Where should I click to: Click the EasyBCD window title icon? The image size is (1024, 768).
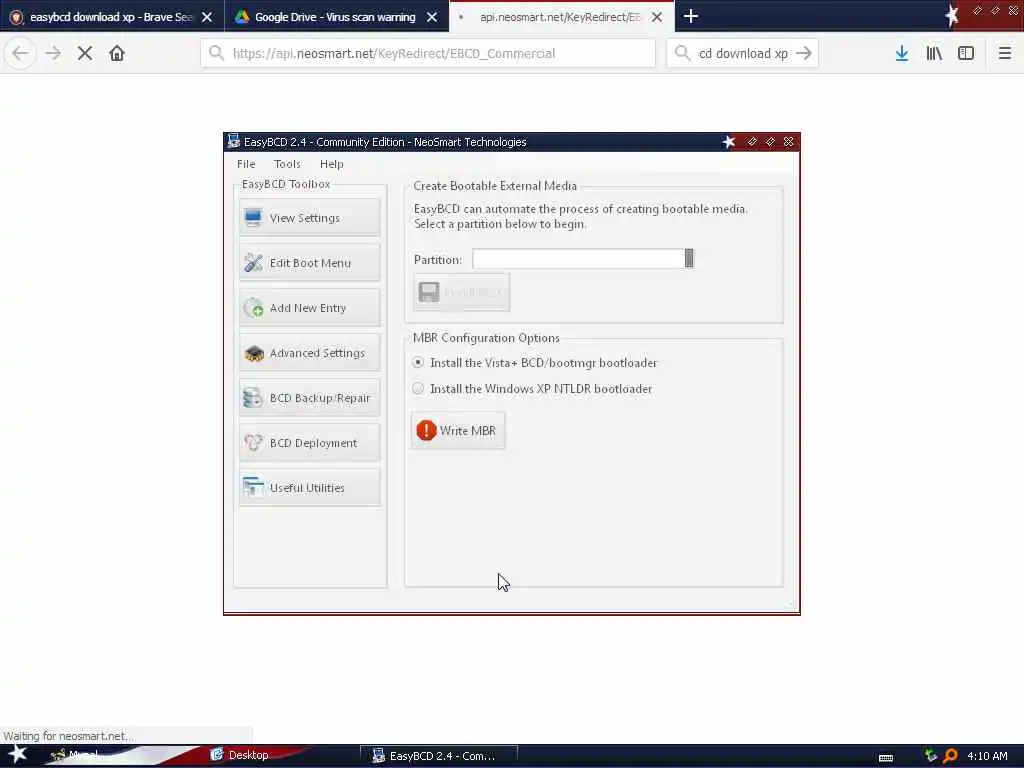[x=233, y=141]
